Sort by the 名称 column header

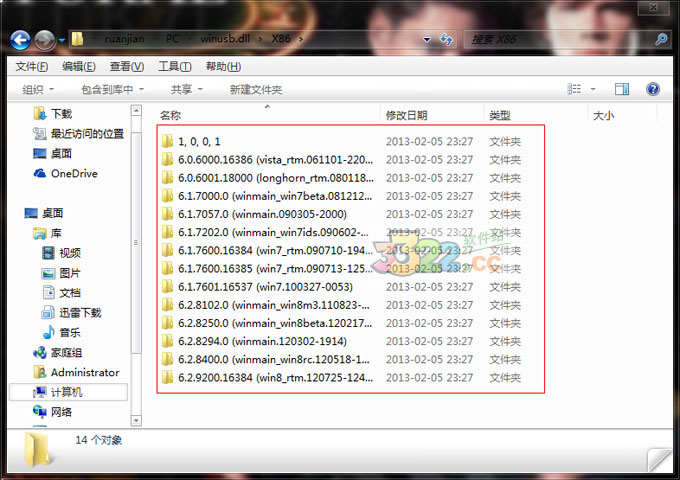(x=170, y=115)
